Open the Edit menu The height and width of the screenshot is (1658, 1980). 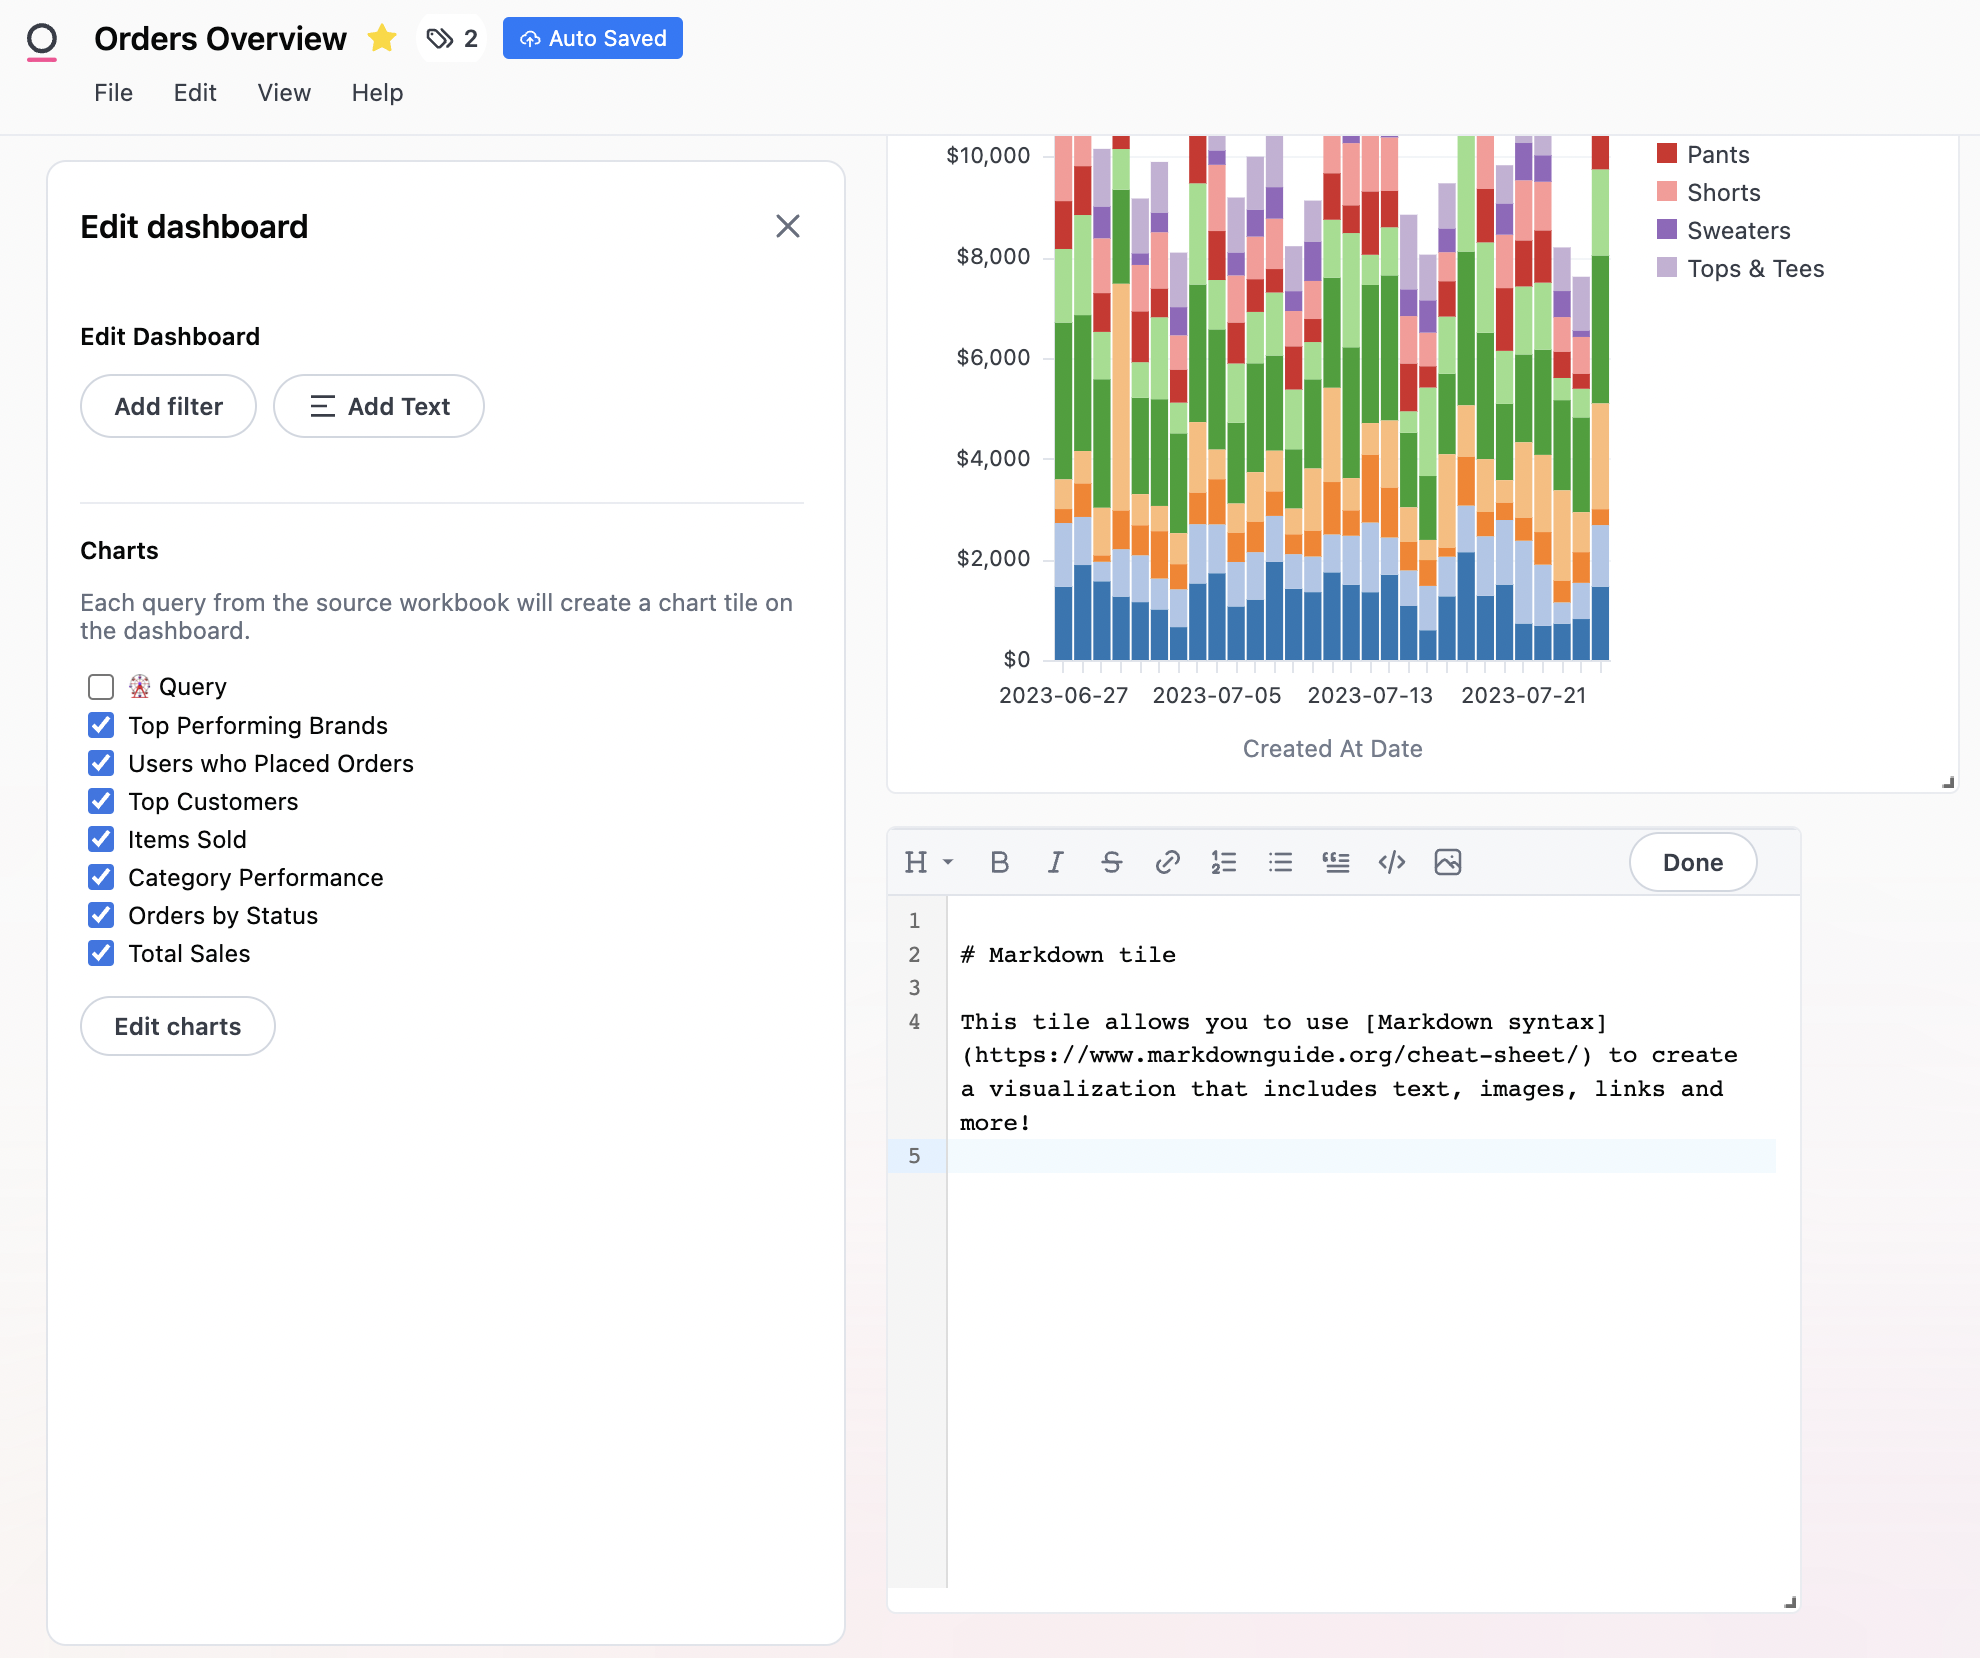coord(195,93)
